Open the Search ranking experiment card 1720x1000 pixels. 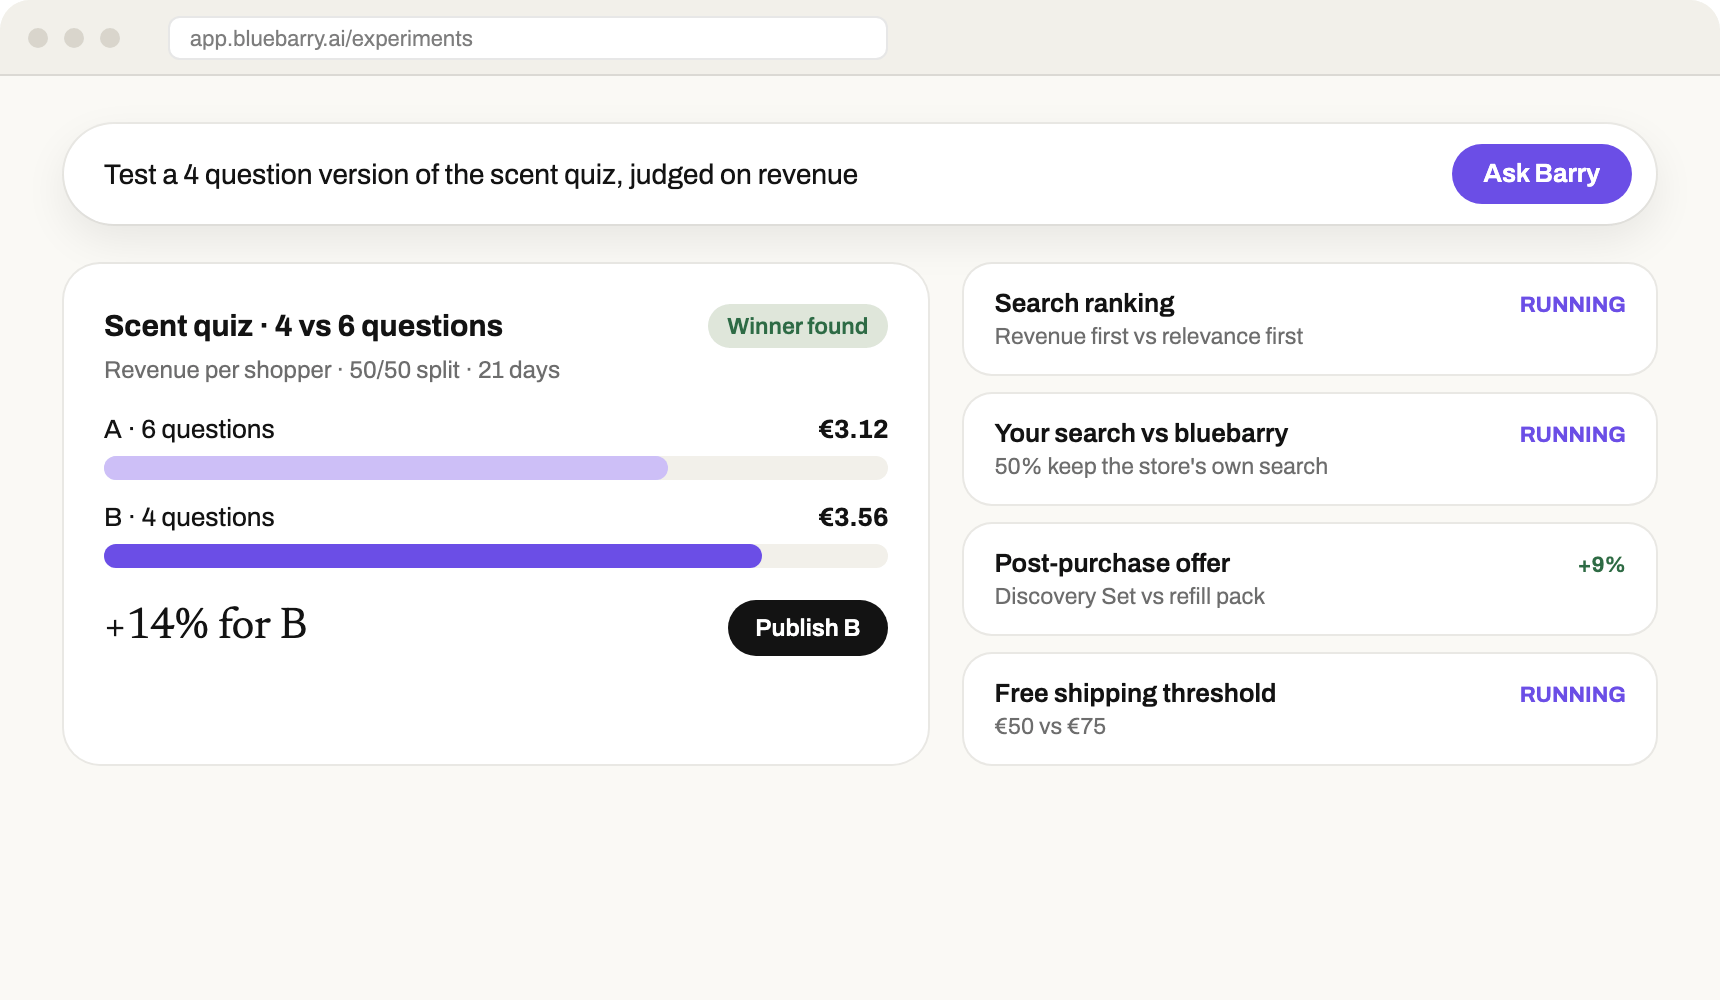(1309, 319)
